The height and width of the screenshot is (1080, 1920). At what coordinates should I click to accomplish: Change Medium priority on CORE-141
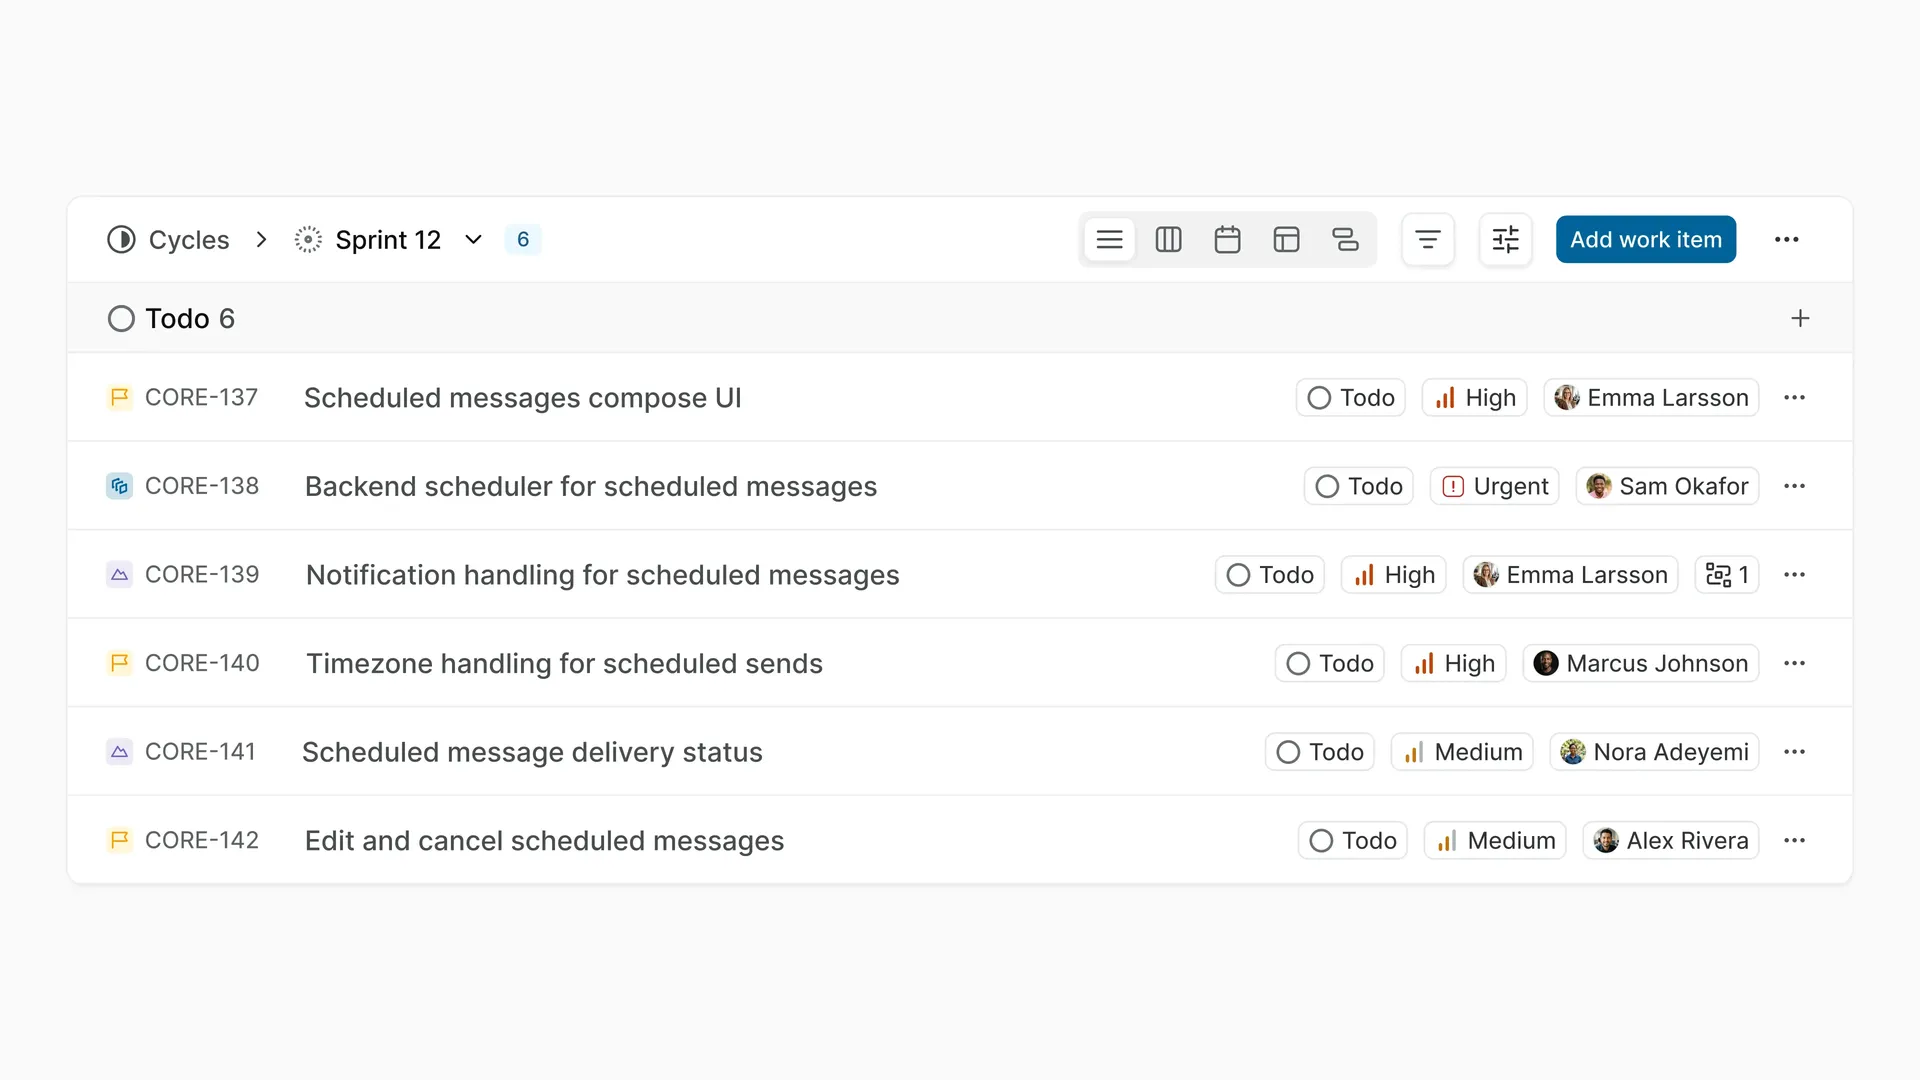(x=1462, y=752)
